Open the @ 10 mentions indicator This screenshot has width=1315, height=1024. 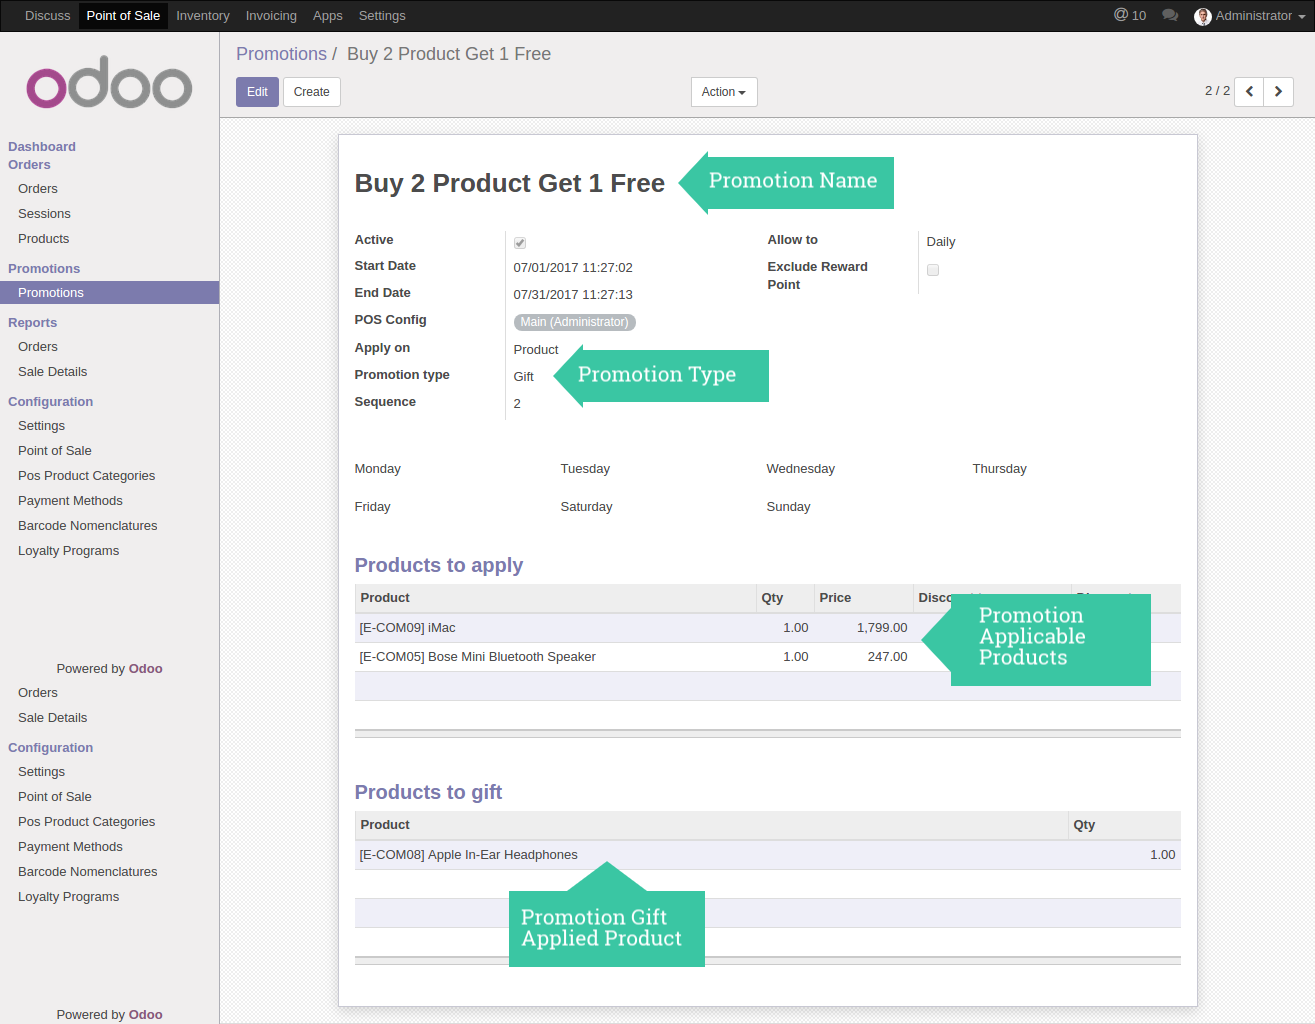[1130, 15]
